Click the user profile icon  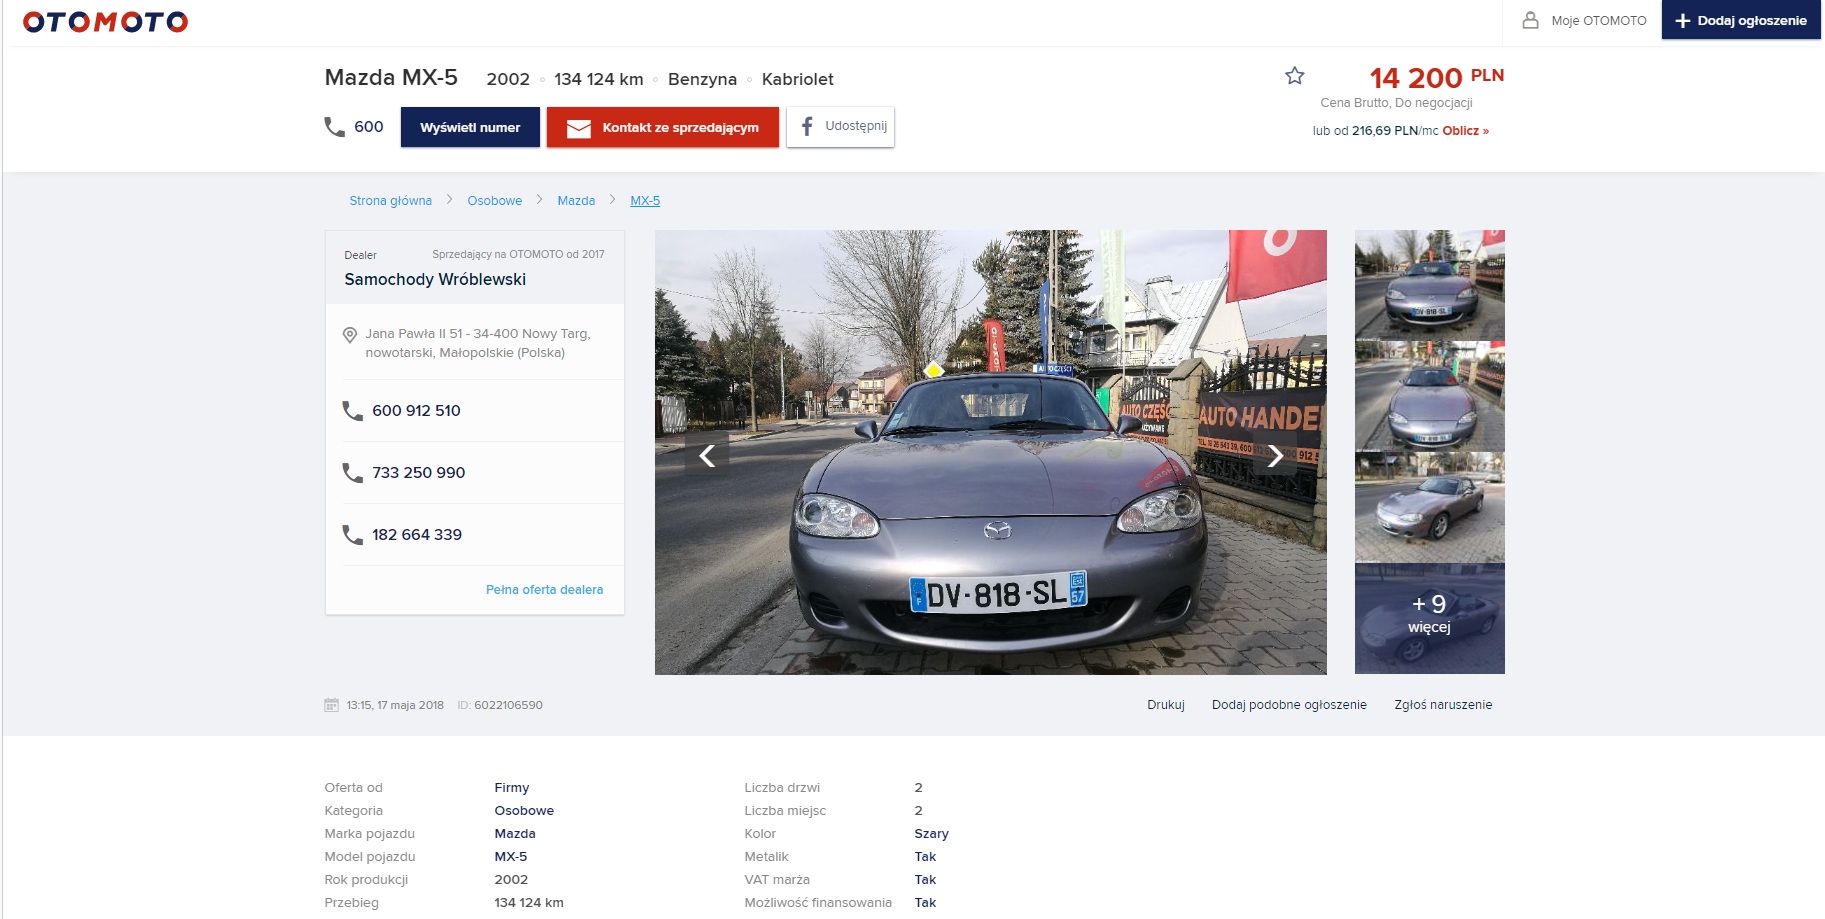pos(1530,20)
